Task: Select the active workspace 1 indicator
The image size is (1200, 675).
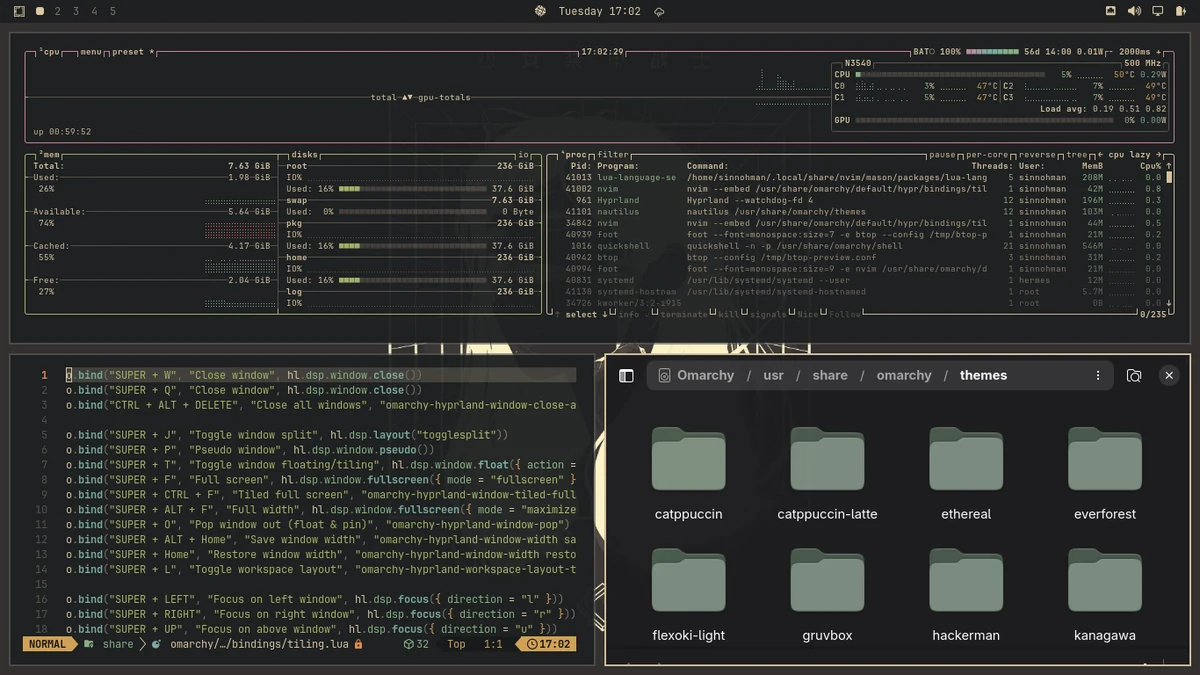Action: click(39, 11)
